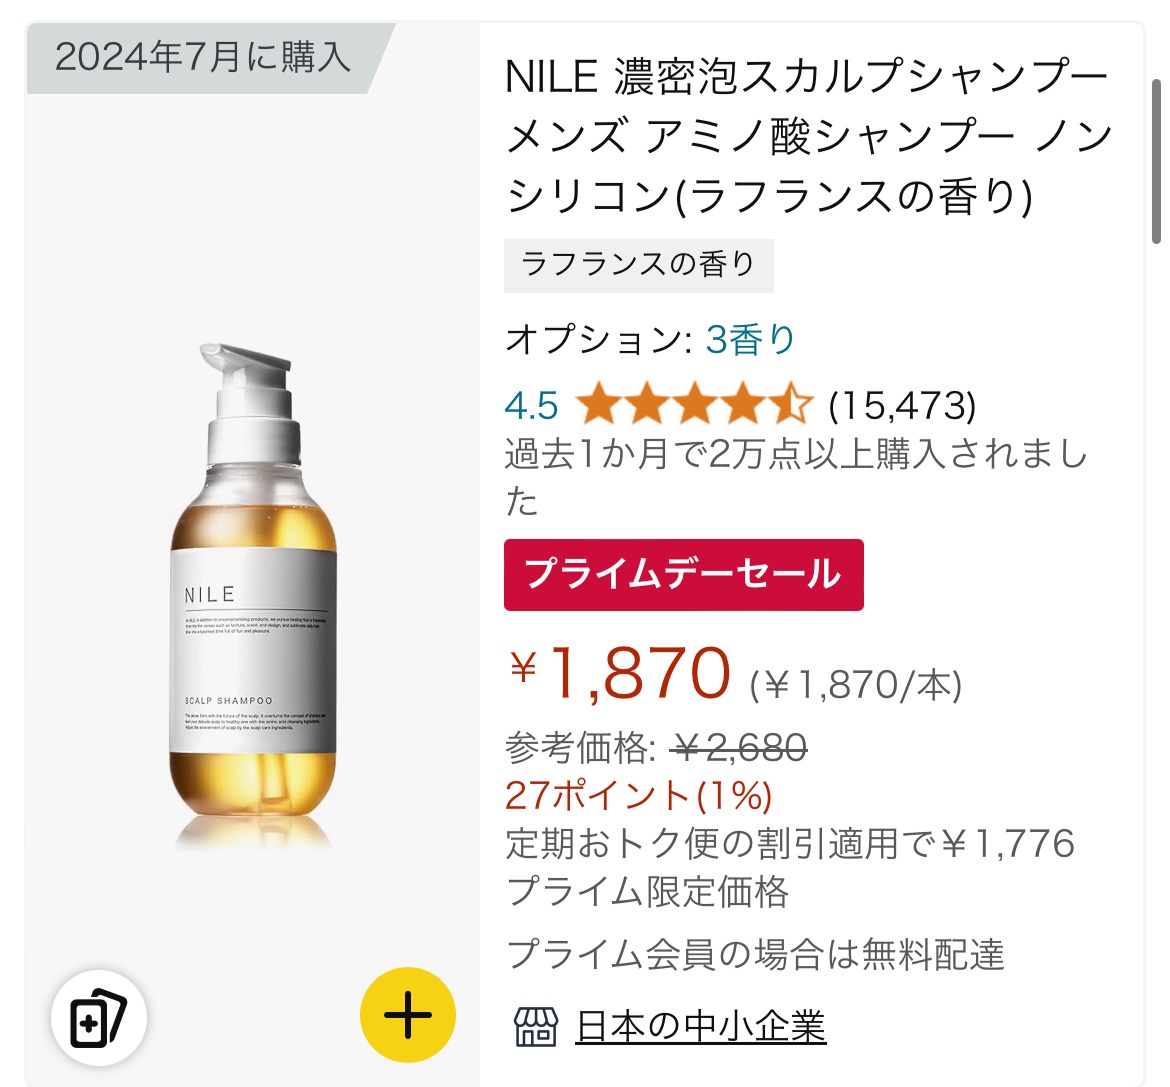This screenshot has height=1087, width=1170.
Task: Tap the ラフランスの香り variant chip
Action: (x=639, y=266)
